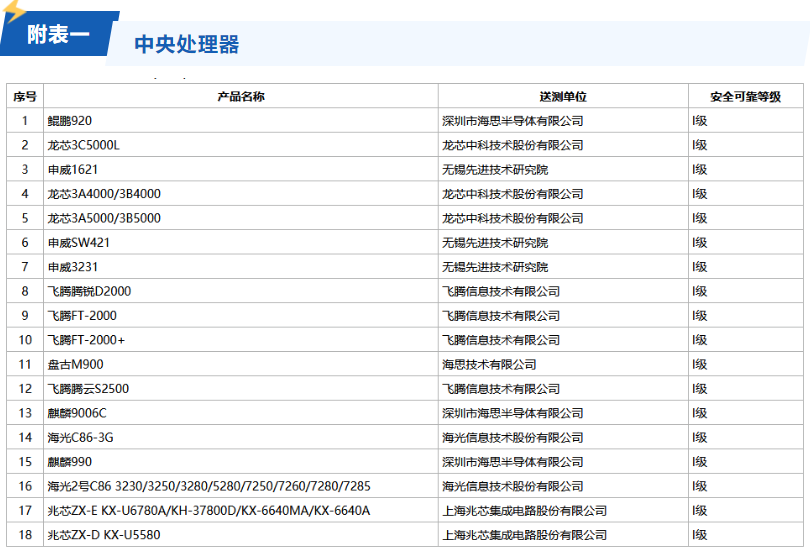Click 深圳市海思半导体有限公司 in row 1

click(x=512, y=121)
